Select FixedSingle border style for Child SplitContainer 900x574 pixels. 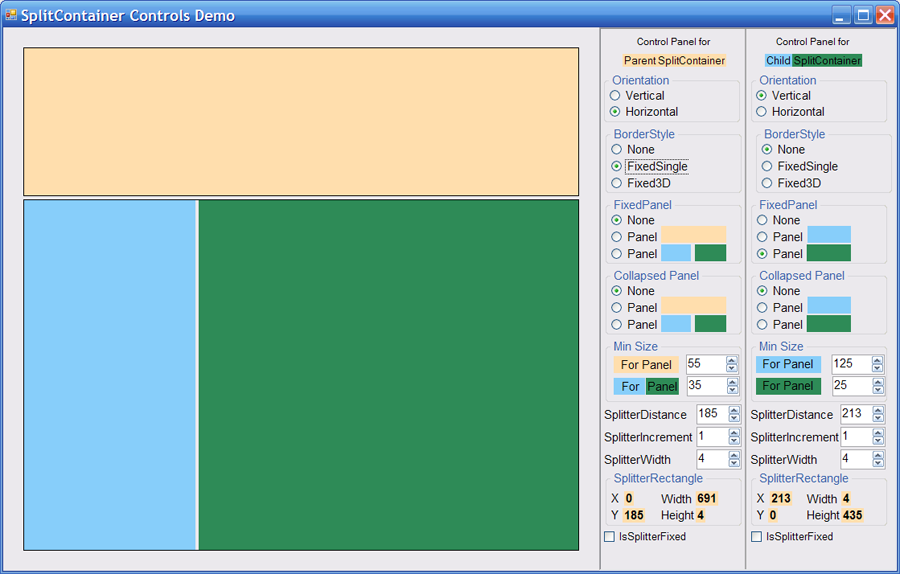767,167
